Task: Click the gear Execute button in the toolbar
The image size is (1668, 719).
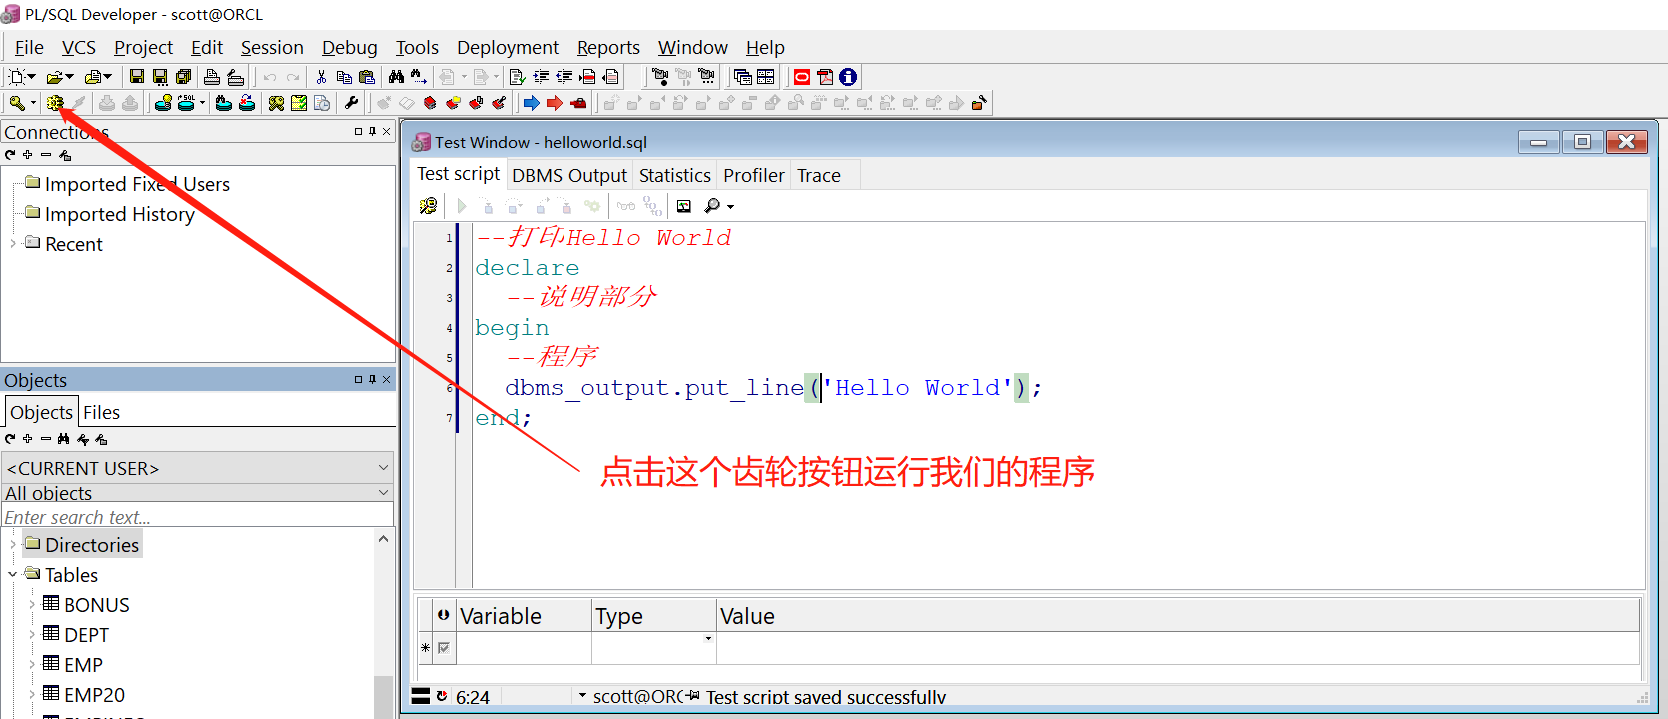Action: tap(55, 103)
